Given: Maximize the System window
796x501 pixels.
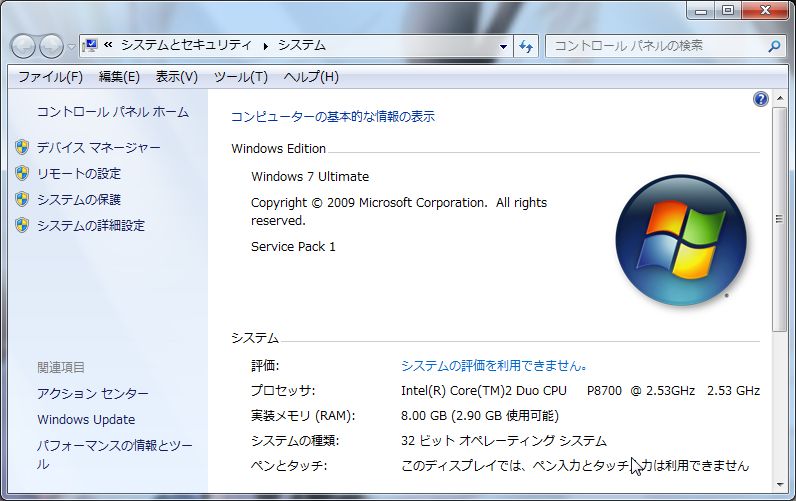Looking at the screenshot, I should 728,10.
